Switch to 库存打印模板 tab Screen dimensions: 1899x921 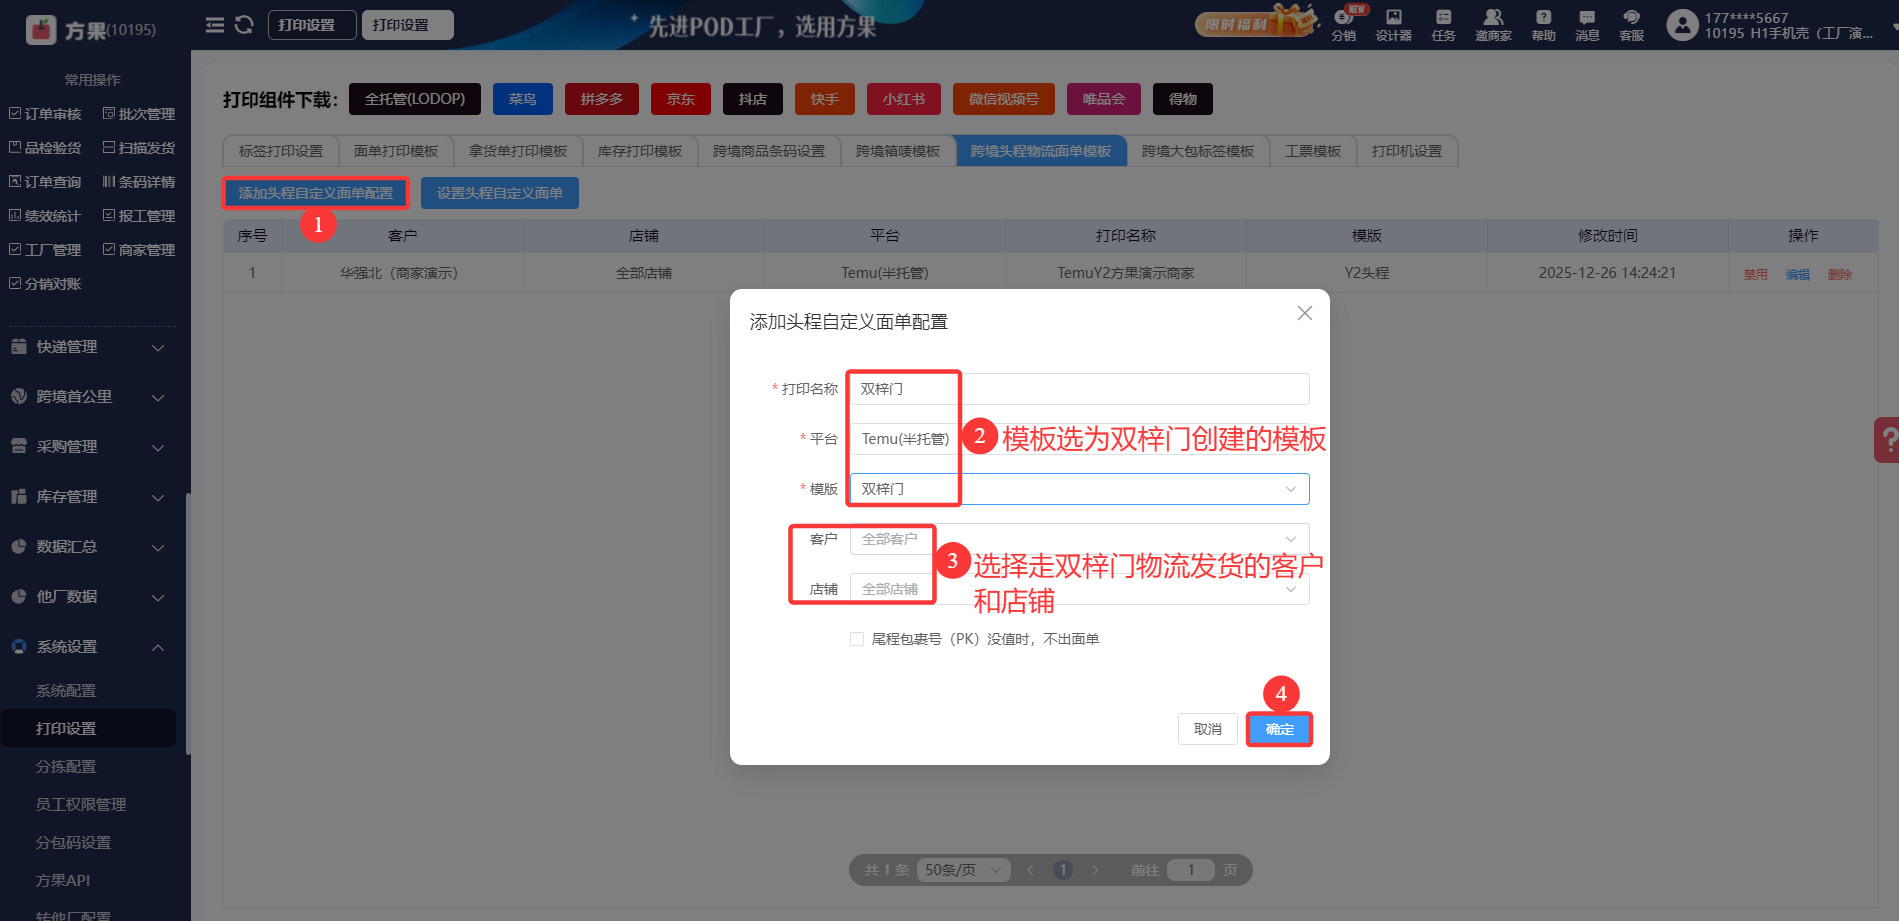pos(640,151)
